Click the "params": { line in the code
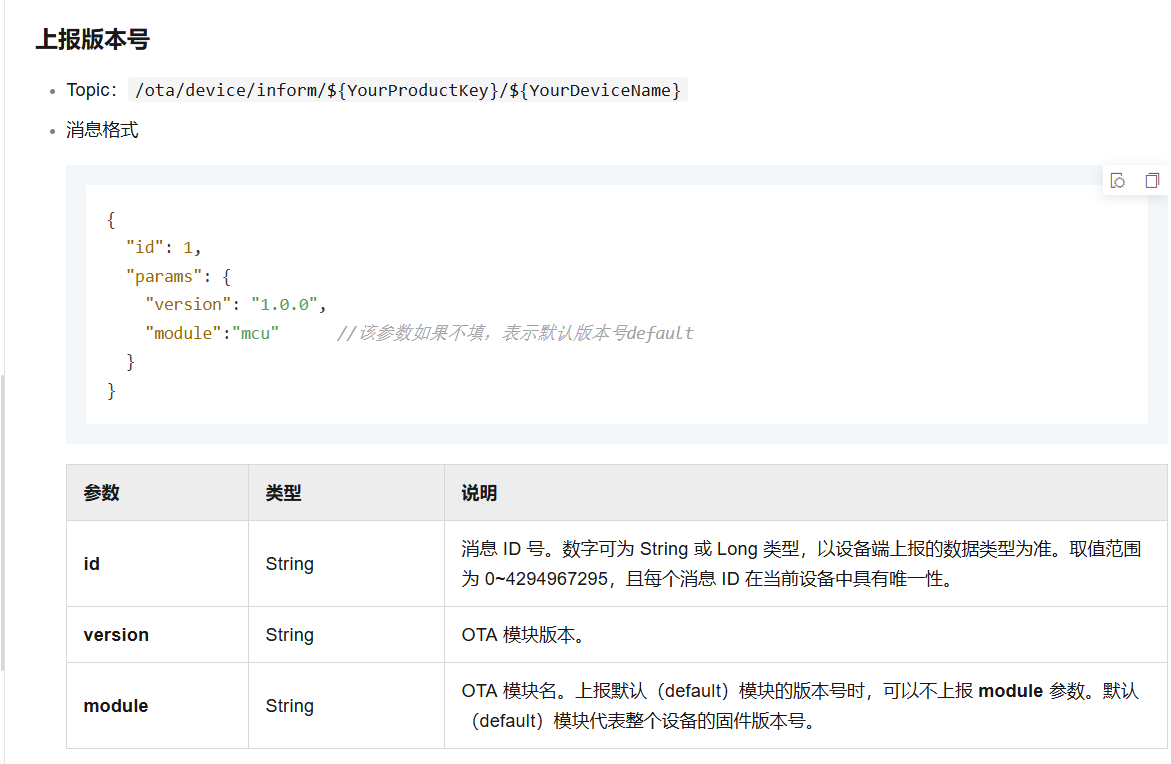The height and width of the screenshot is (764, 1171). [178, 276]
